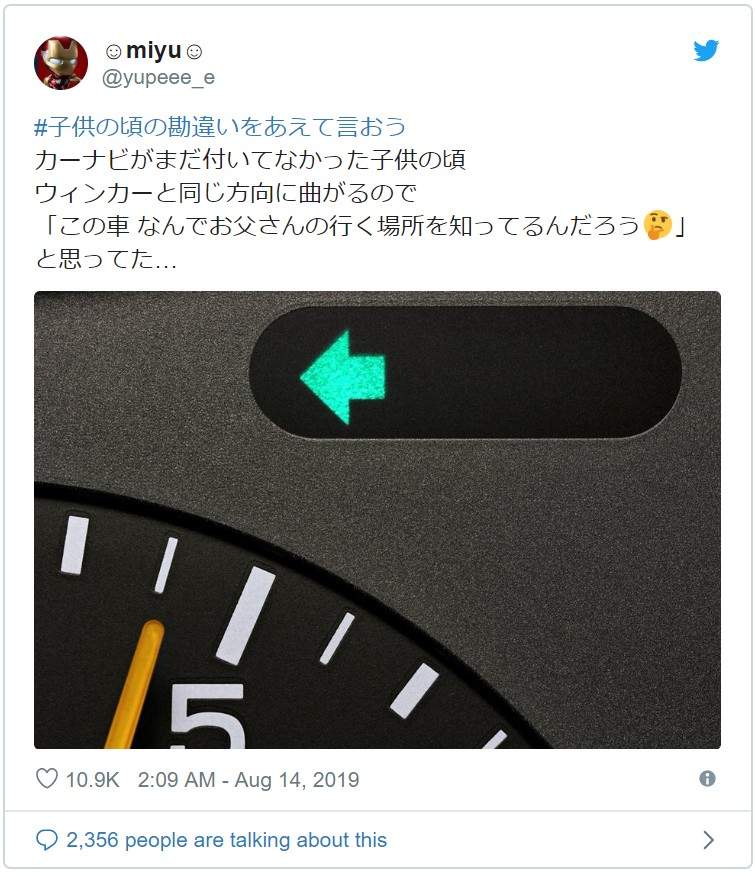
Task: Click the speedometer number 5 in photo
Action: 208,716
